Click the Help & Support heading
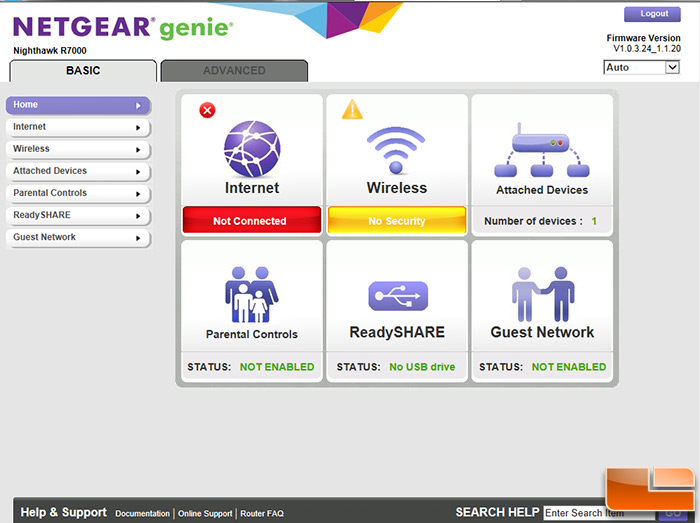 tap(63, 512)
